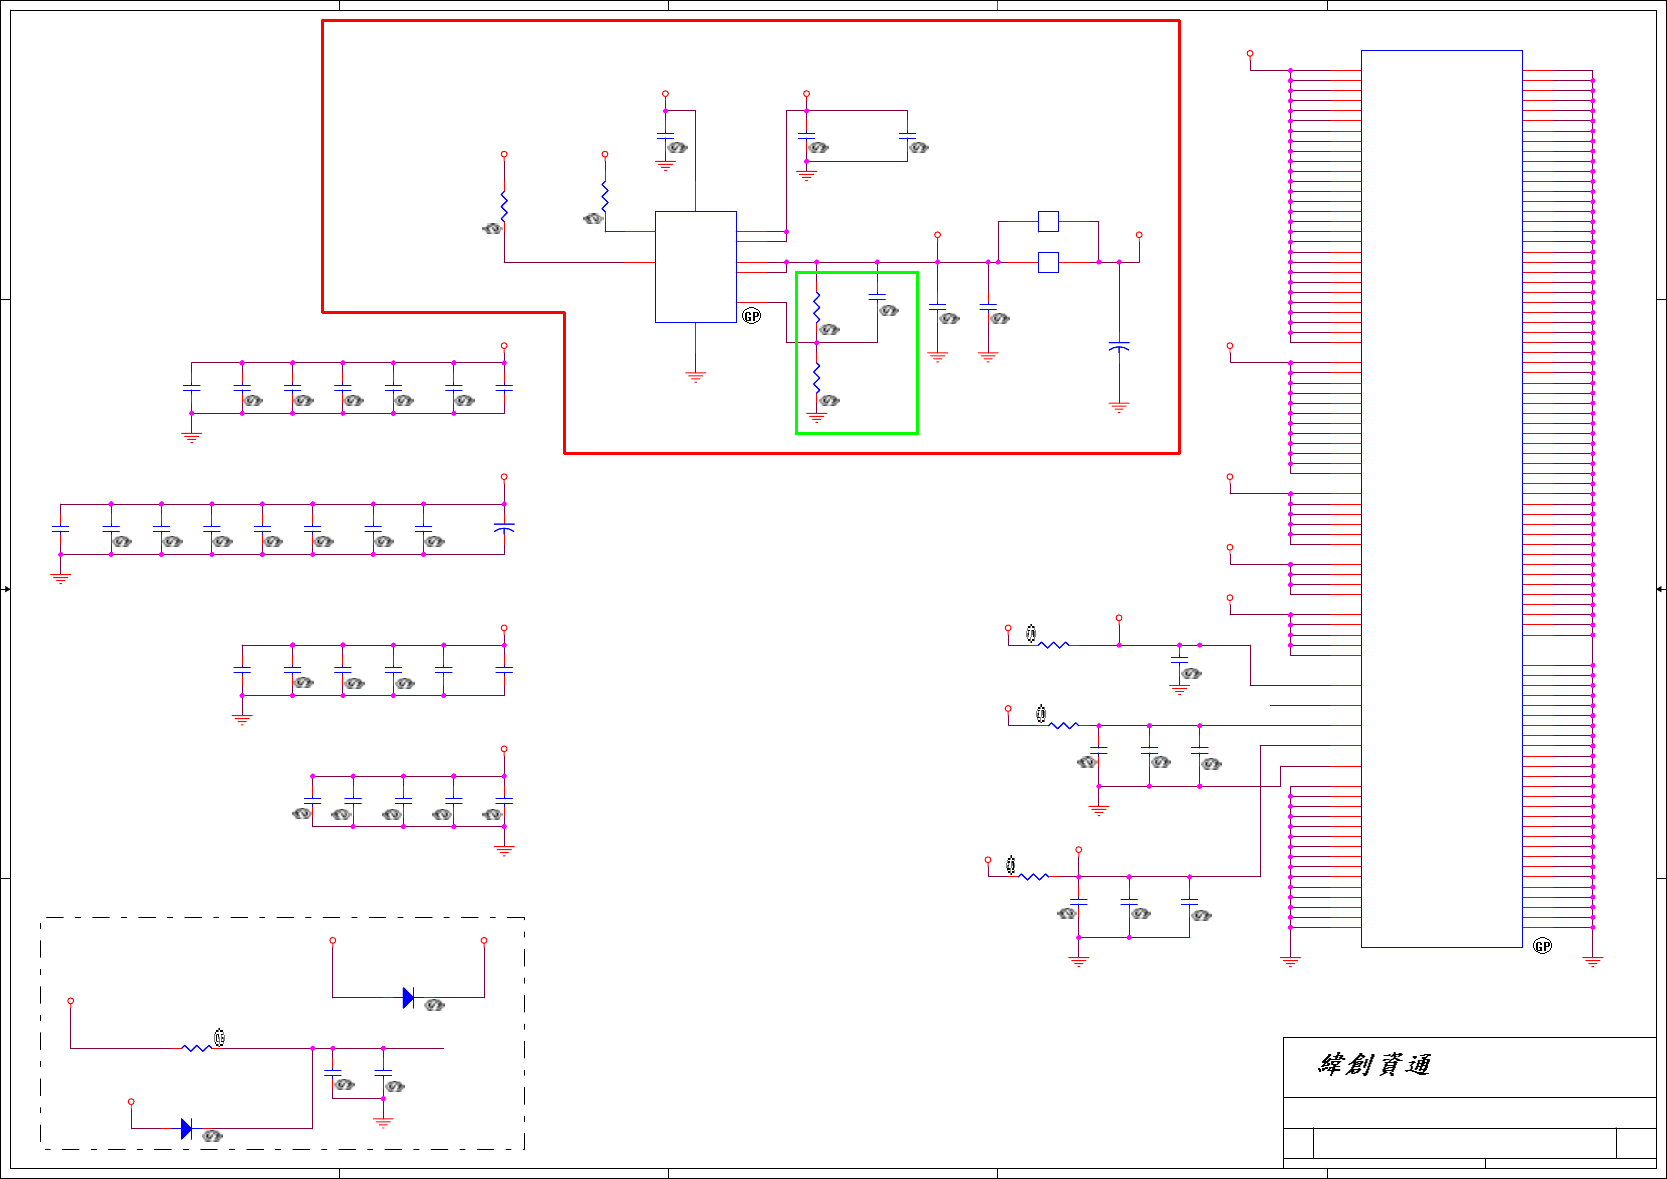Select the horizontal resistor inside the dashed box
This screenshot has width=1667, height=1179.
196,1048
